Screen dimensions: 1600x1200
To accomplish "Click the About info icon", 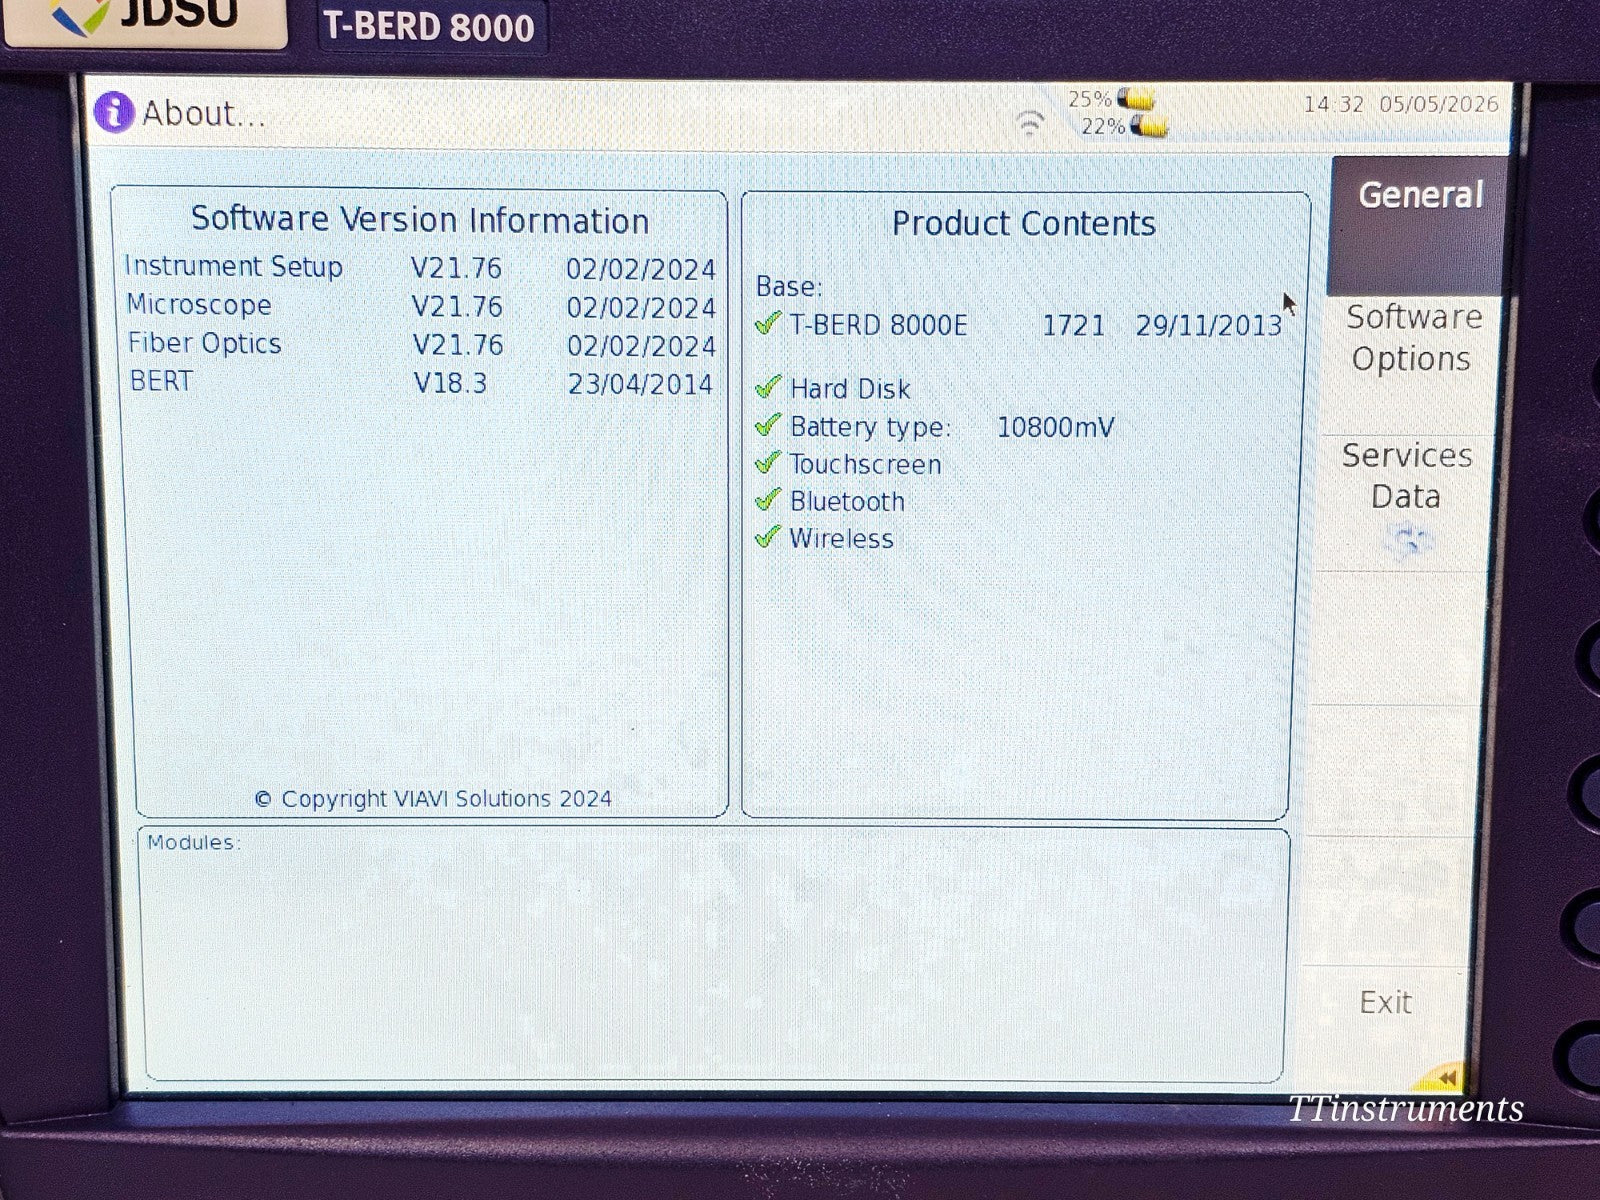I will pos(113,111).
